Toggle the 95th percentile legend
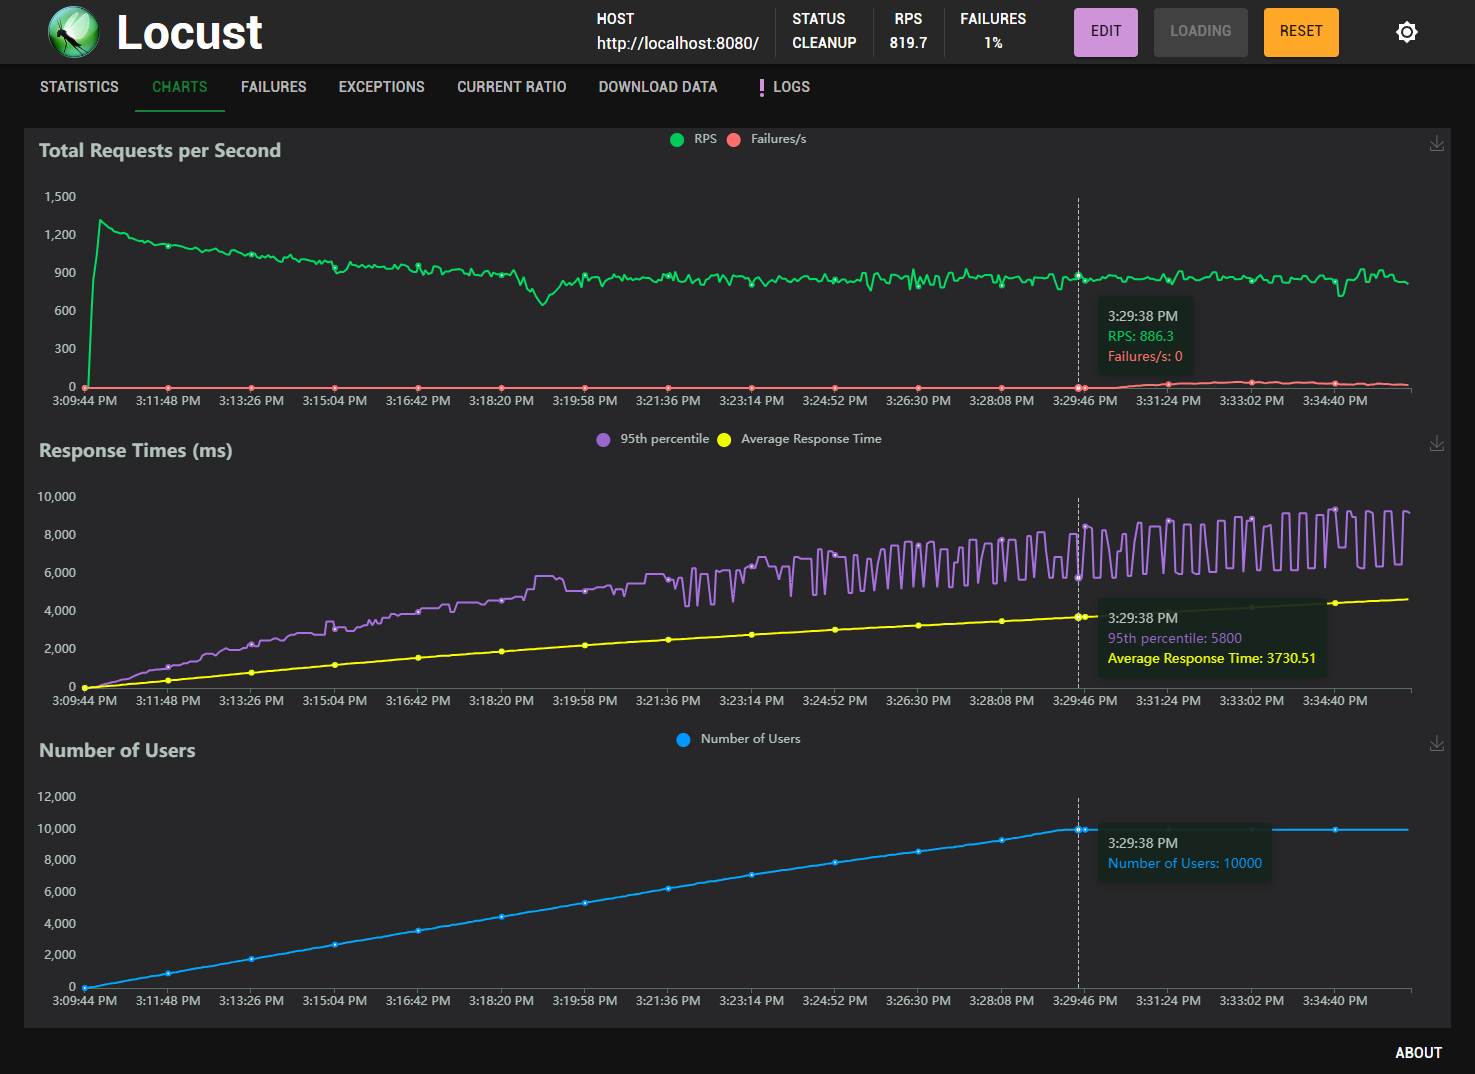The image size is (1475, 1074). pos(652,439)
